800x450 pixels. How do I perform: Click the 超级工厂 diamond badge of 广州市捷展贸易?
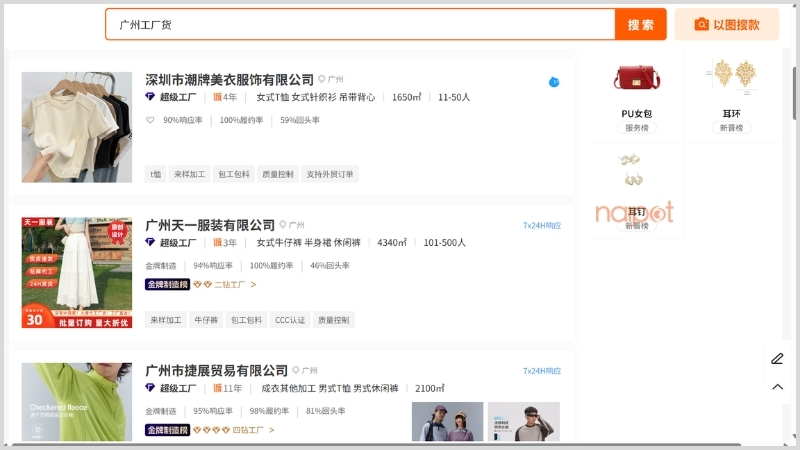150,388
